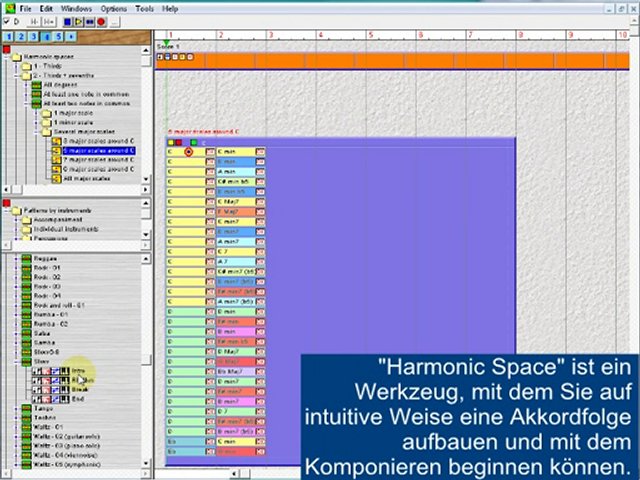Click the red record button in the toolbar
640x480 pixels.
click(x=101, y=21)
